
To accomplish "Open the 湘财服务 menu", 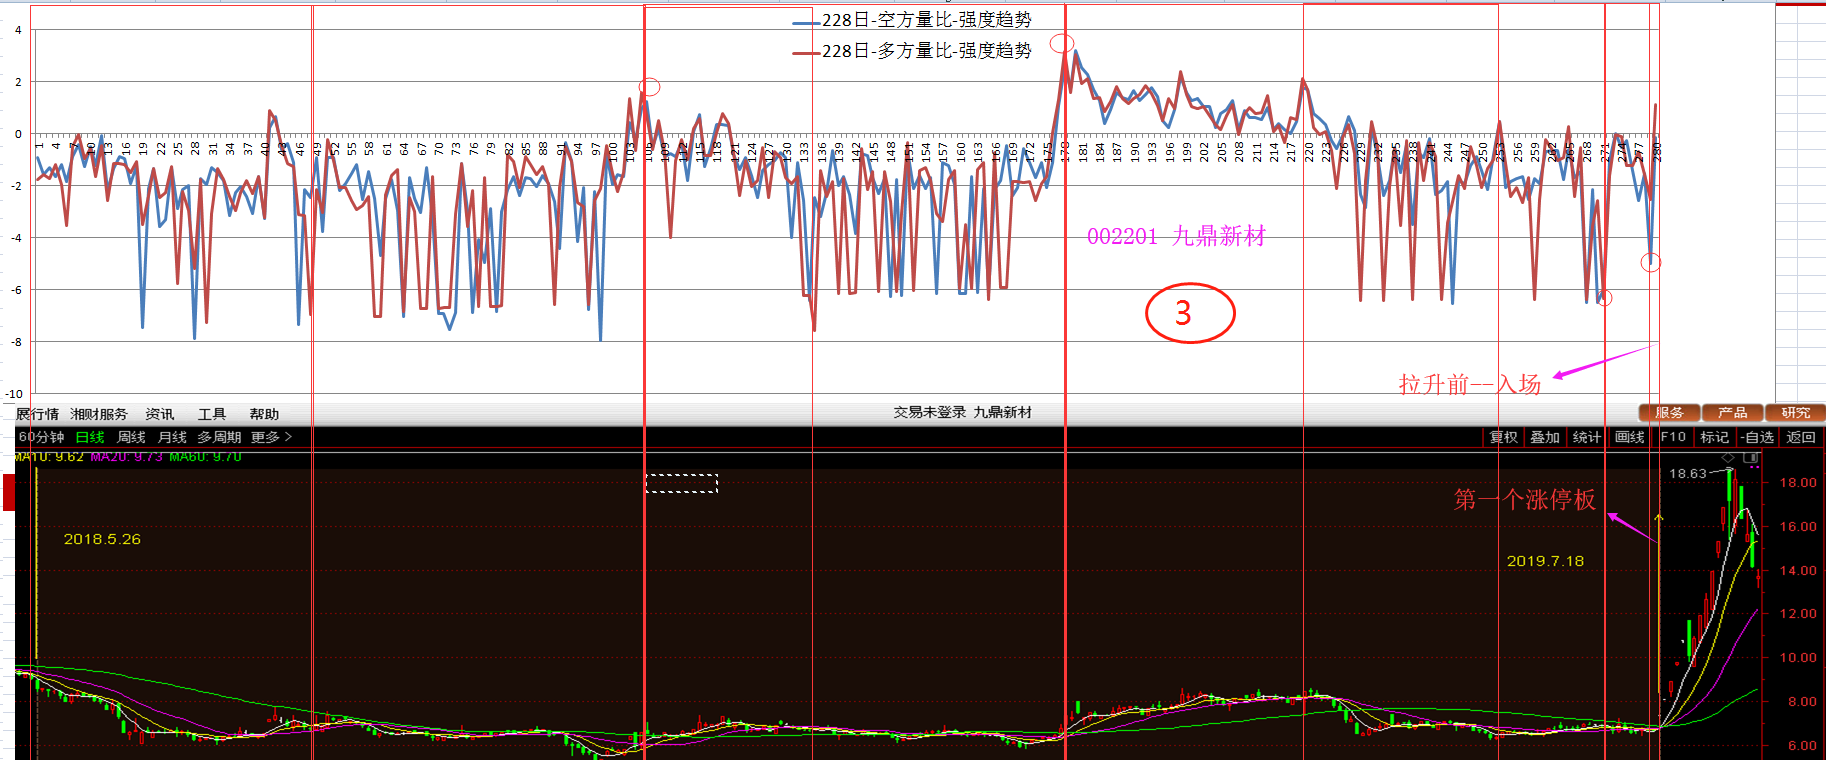I will point(98,414).
